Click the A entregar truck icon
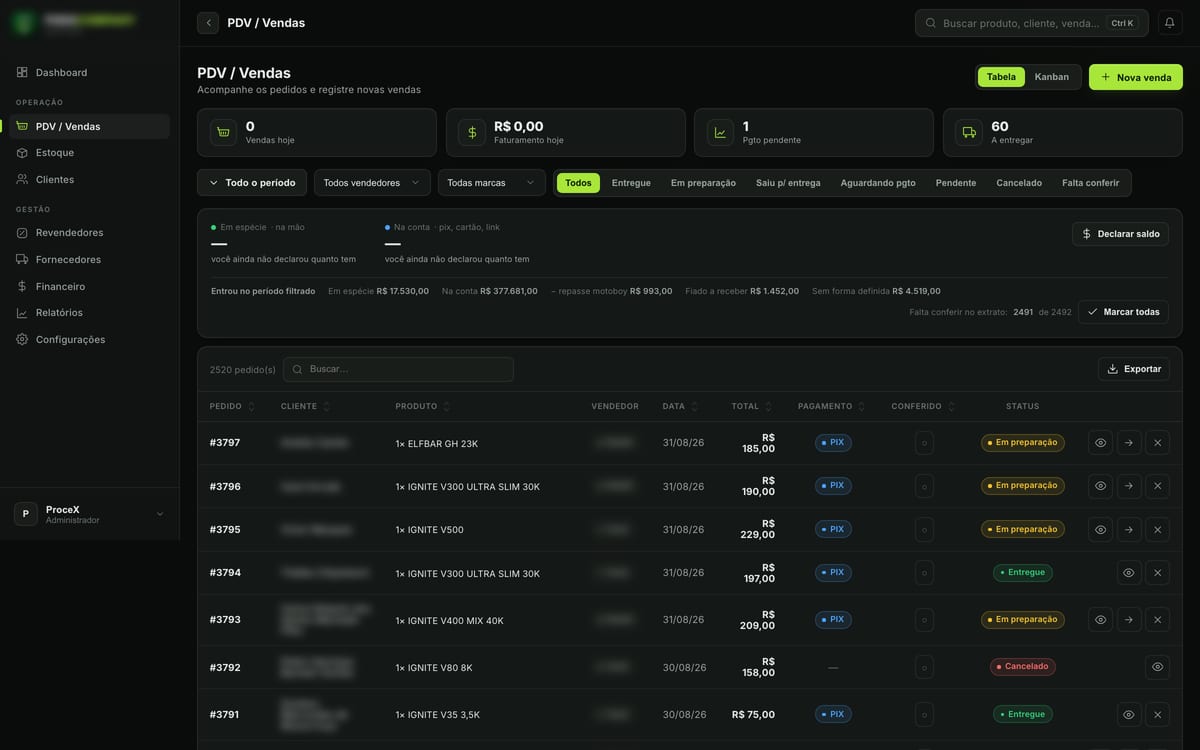The height and width of the screenshot is (750, 1200). tap(969, 132)
